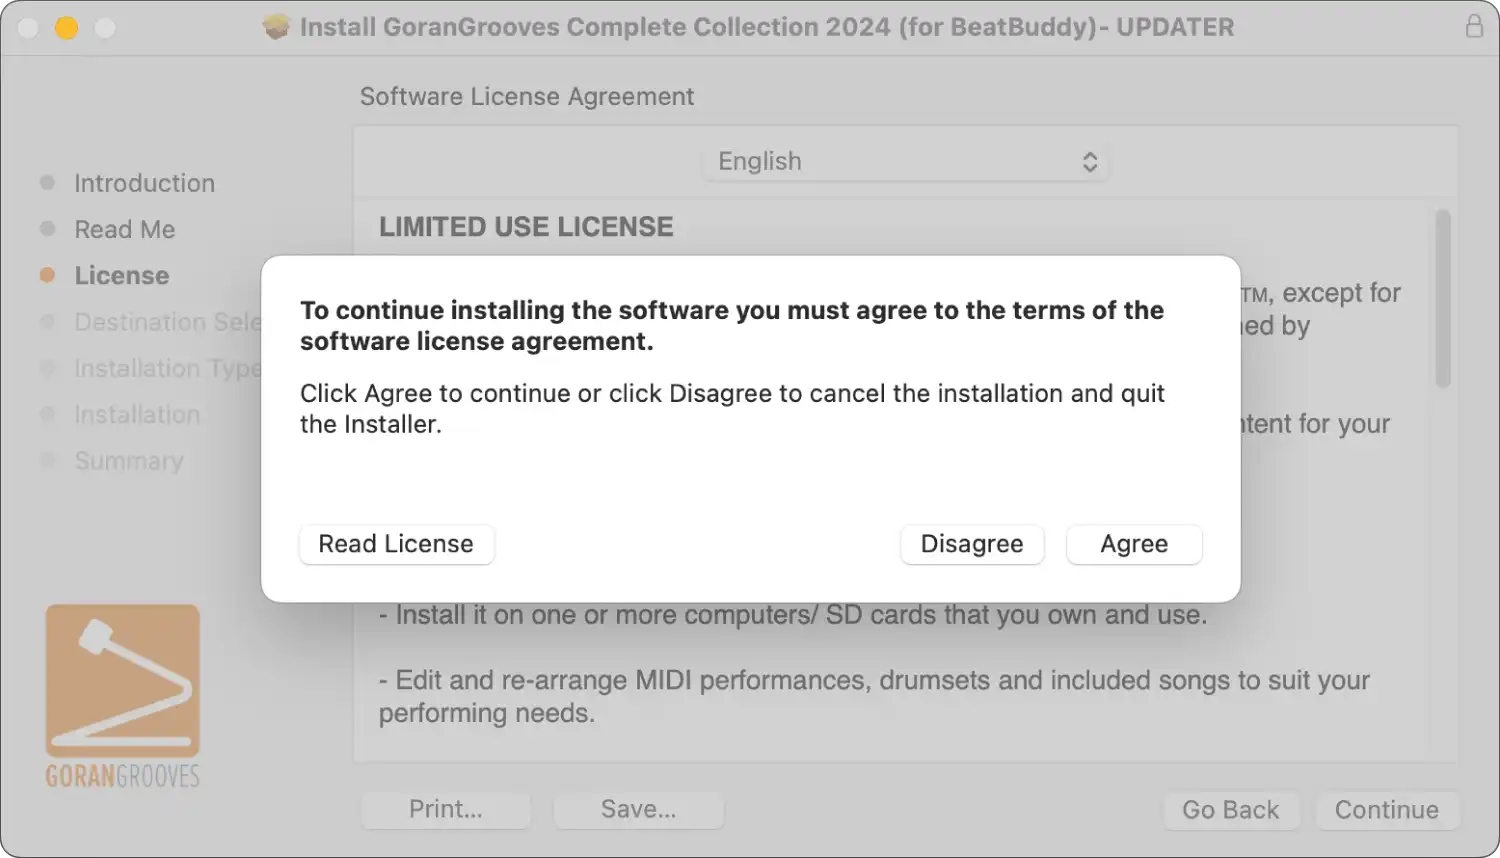The width and height of the screenshot is (1500, 858).
Task: Click the Disagree button
Action: click(972, 544)
